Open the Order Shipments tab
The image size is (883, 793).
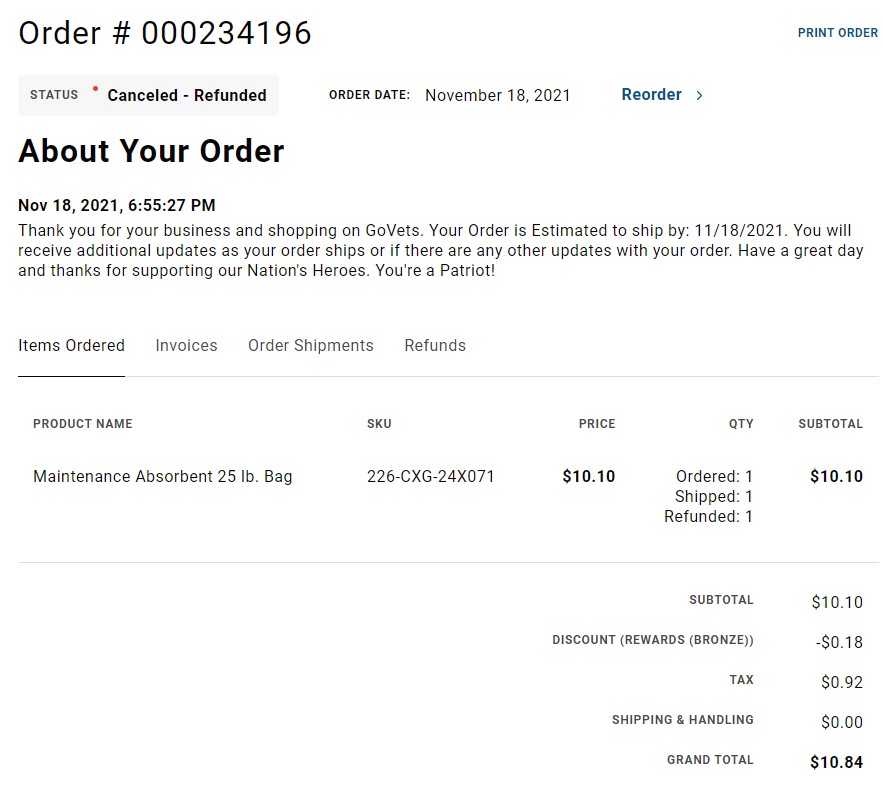(311, 345)
